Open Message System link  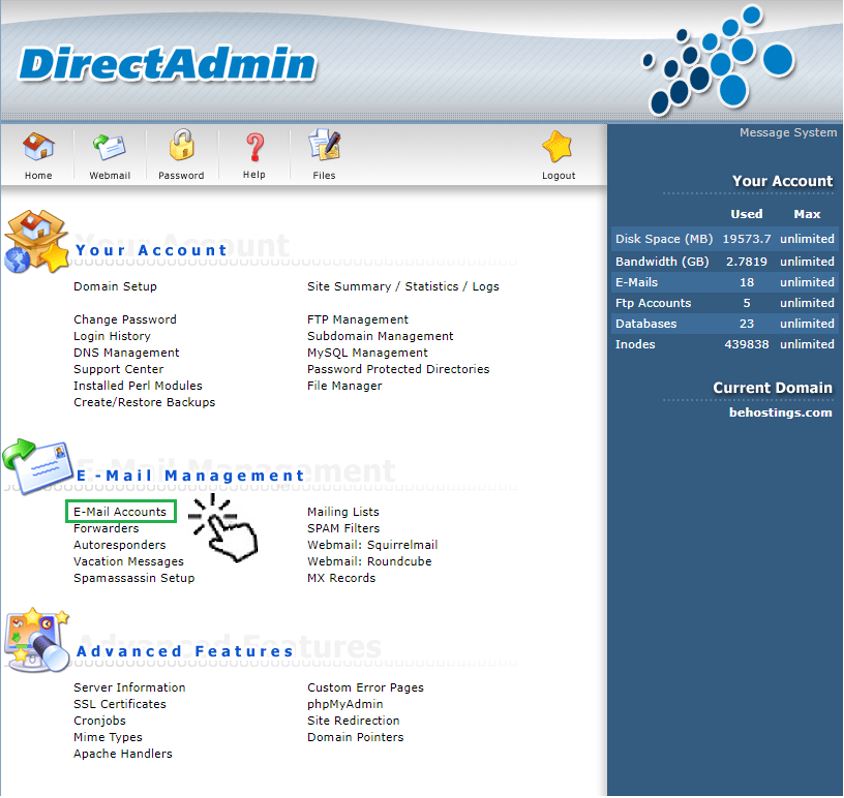click(788, 132)
